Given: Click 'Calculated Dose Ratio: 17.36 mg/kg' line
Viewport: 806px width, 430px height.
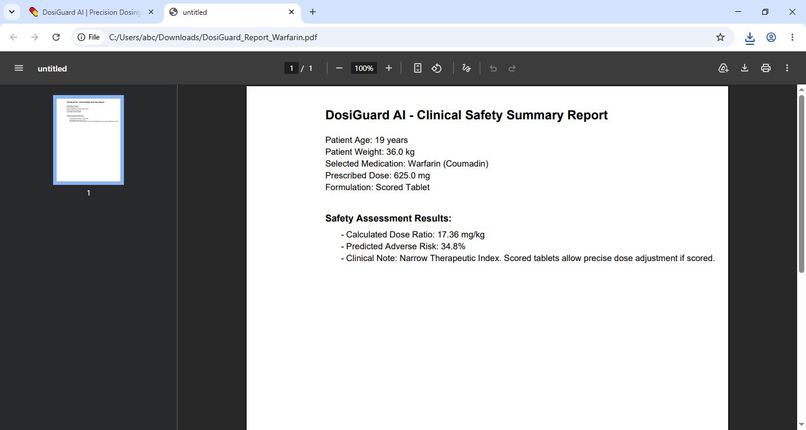Looking at the screenshot, I should click(413, 234).
